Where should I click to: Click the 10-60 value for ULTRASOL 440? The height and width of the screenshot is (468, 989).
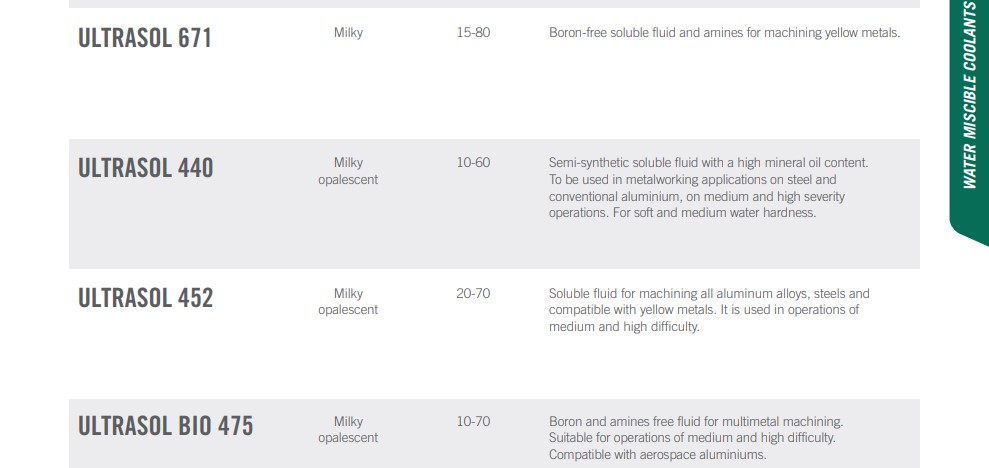(x=473, y=163)
